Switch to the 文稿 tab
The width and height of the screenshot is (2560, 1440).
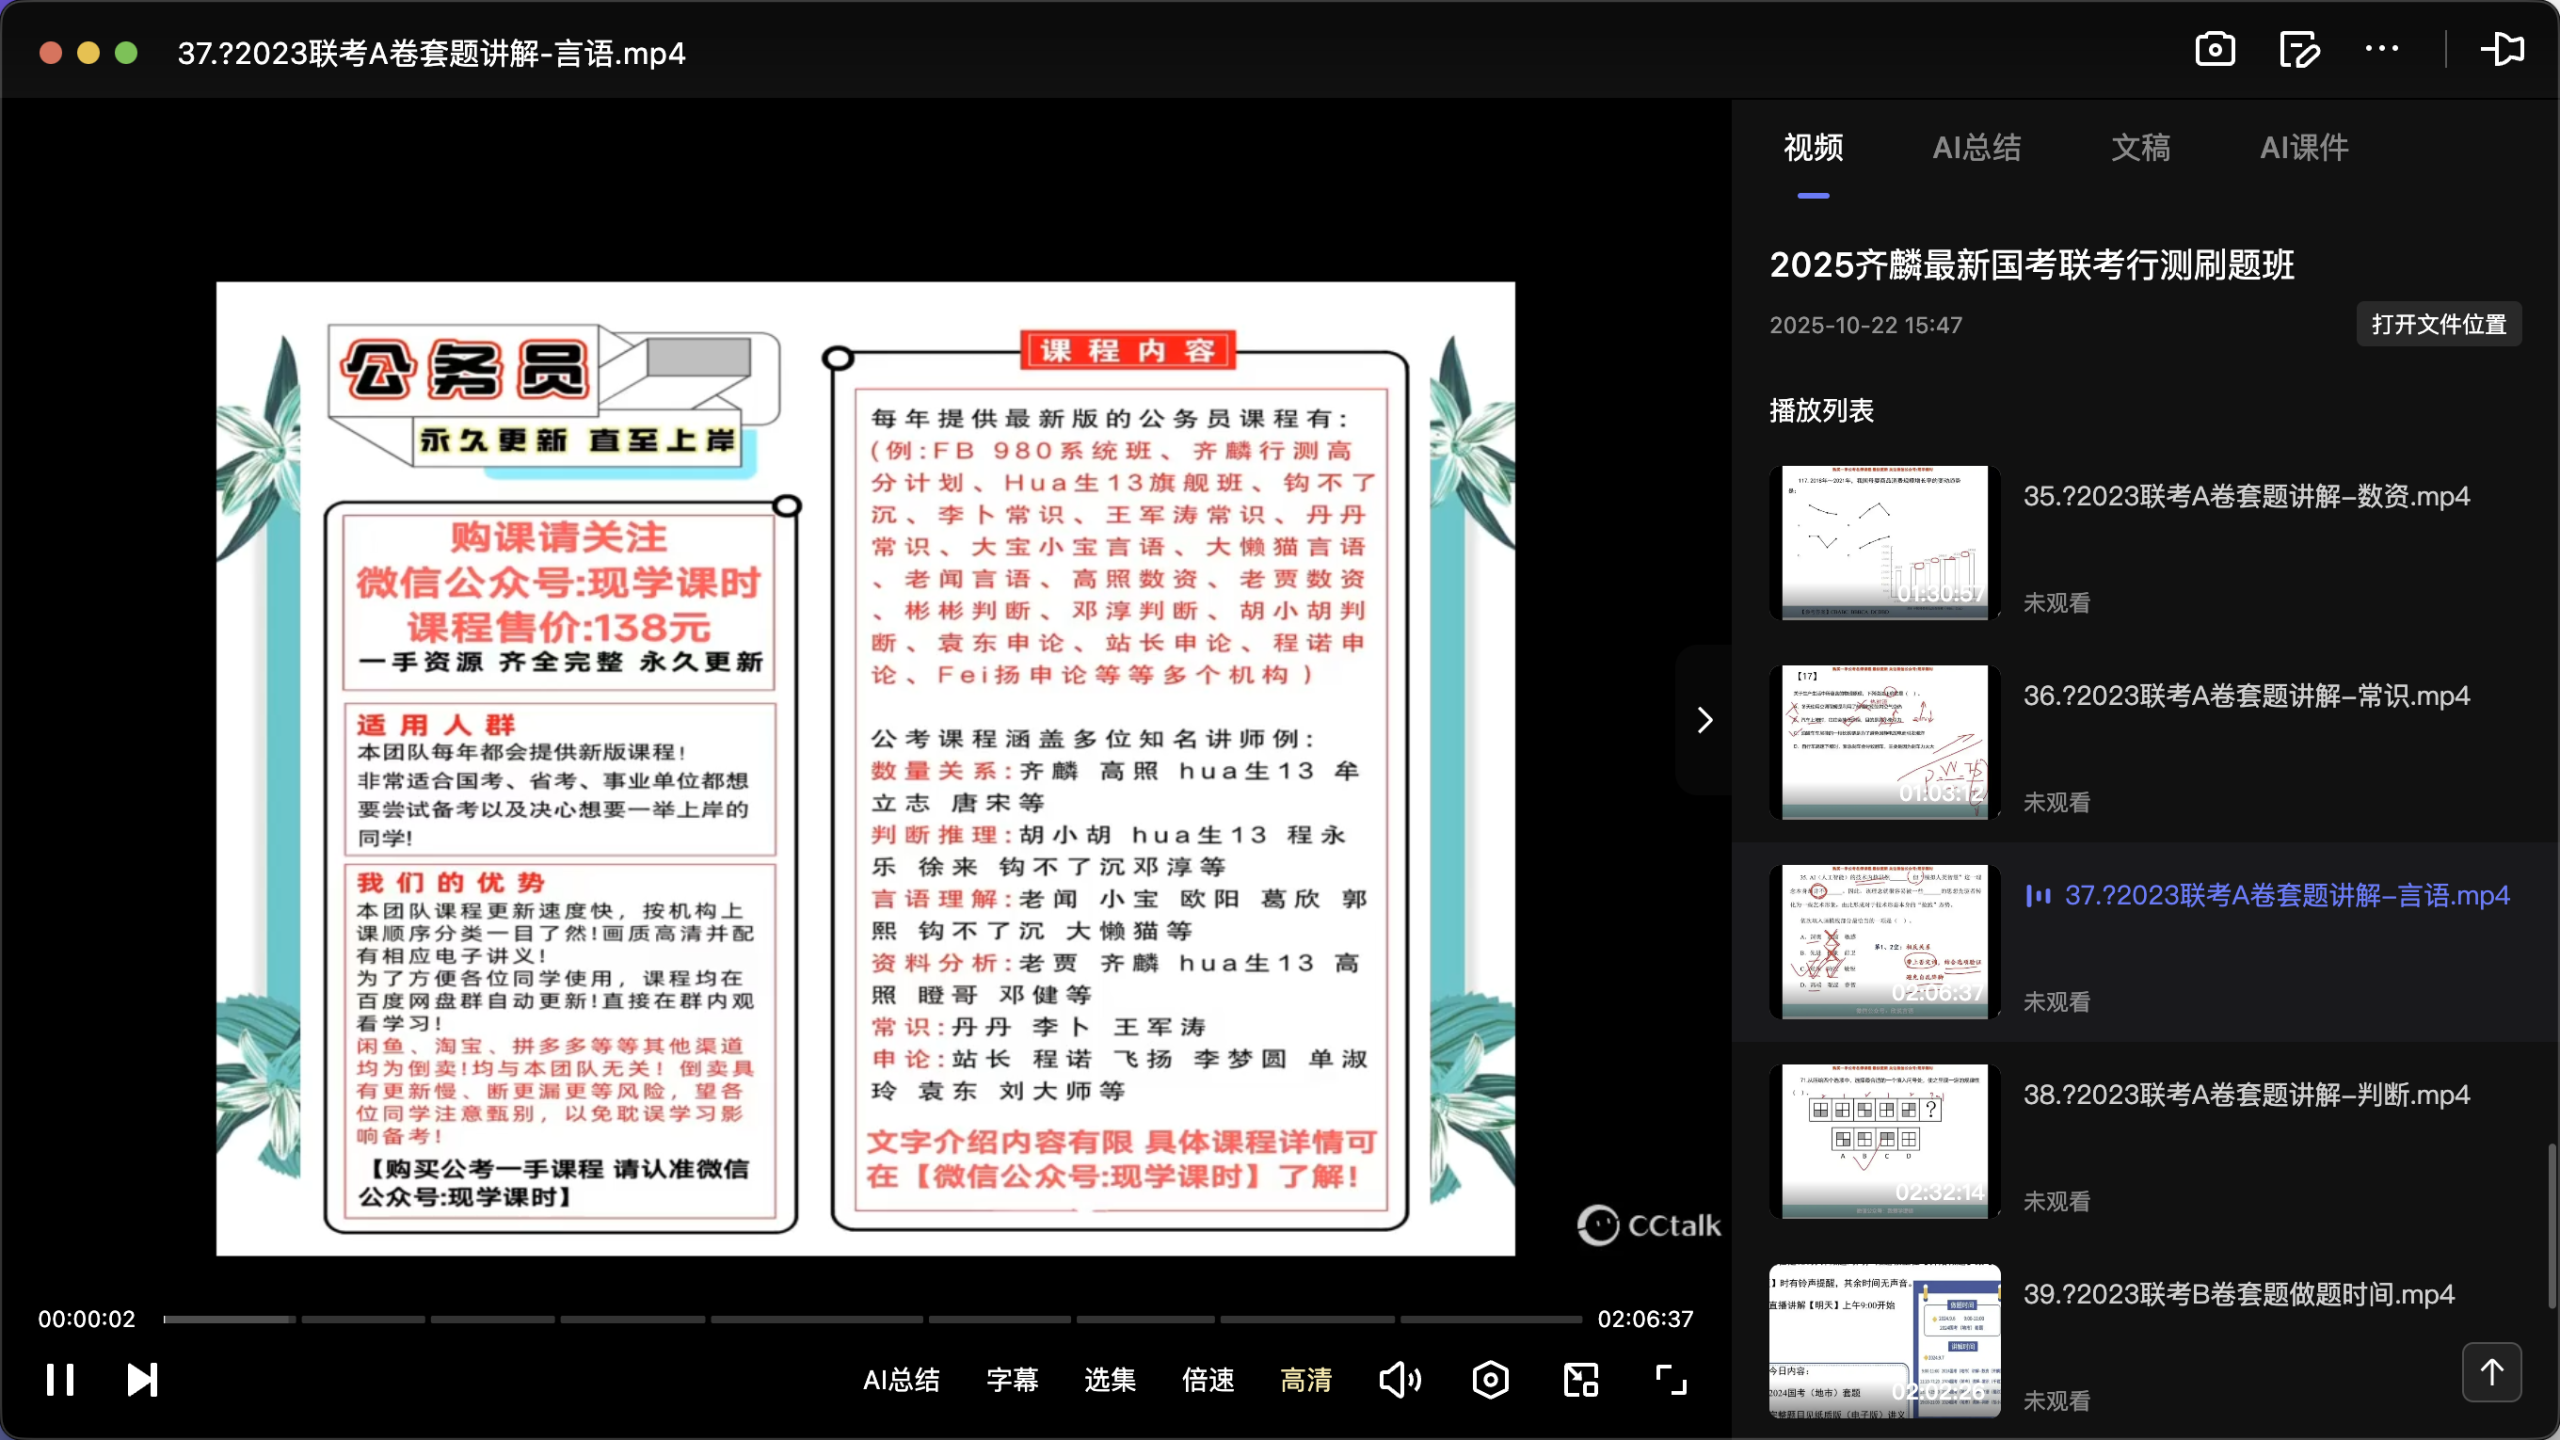2140,147
